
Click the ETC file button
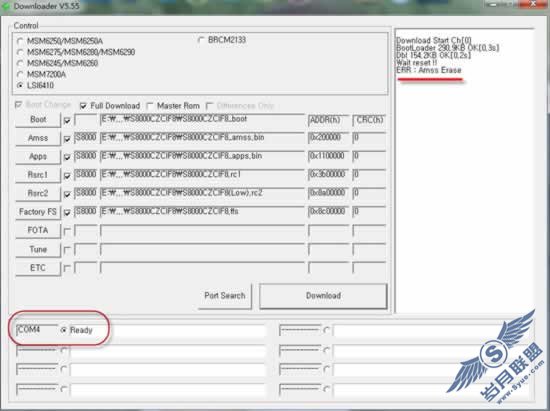click(38, 268)
